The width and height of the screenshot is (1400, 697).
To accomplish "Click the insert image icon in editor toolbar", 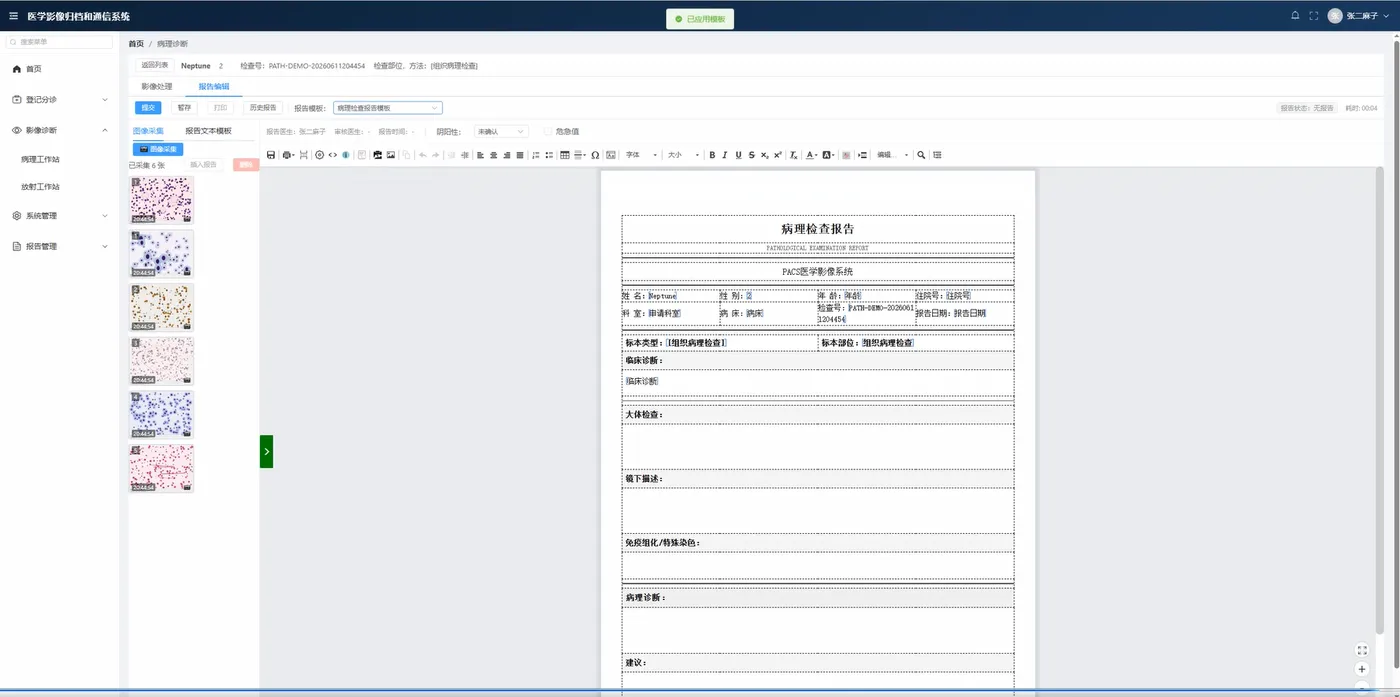I will point(391,155).
